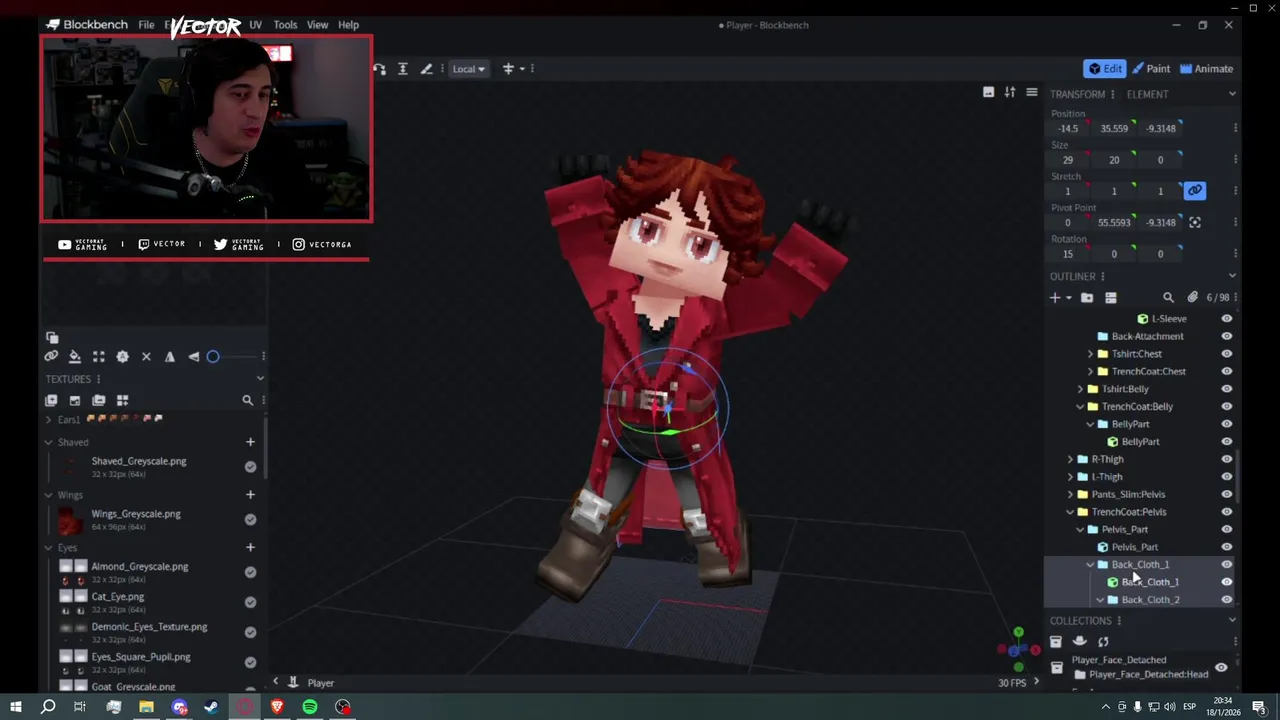
Task: Click the chain link icon in left toolbar
Action: click(51, 356)
